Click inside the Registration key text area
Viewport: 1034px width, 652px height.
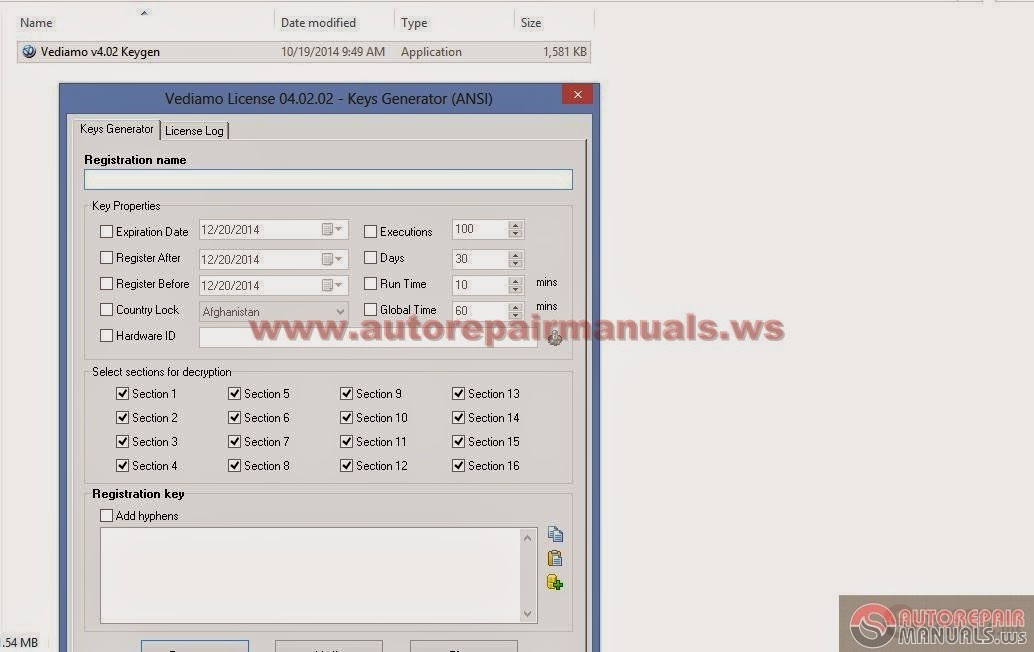[x=311, y=575]
